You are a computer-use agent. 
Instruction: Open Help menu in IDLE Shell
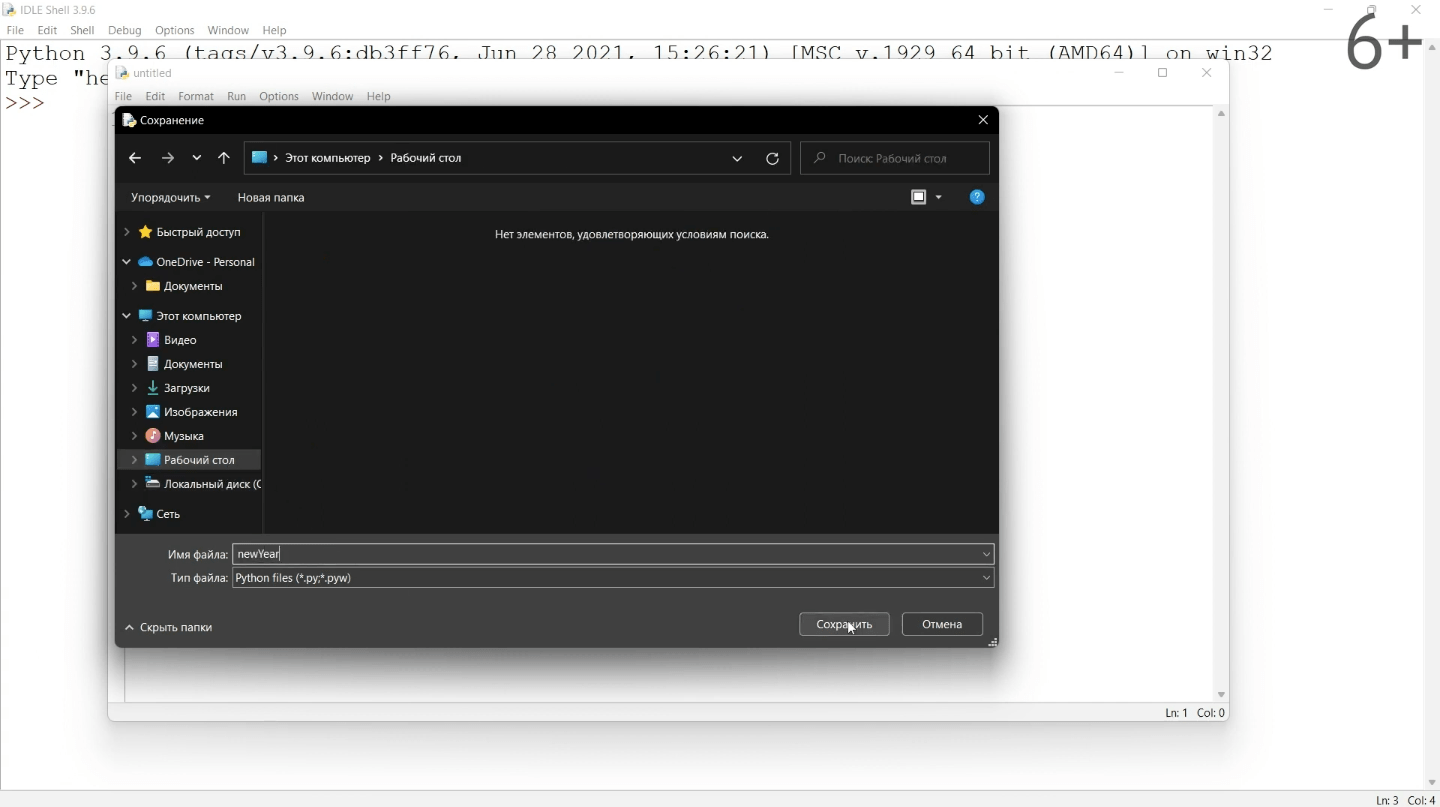tap(275, 31)
